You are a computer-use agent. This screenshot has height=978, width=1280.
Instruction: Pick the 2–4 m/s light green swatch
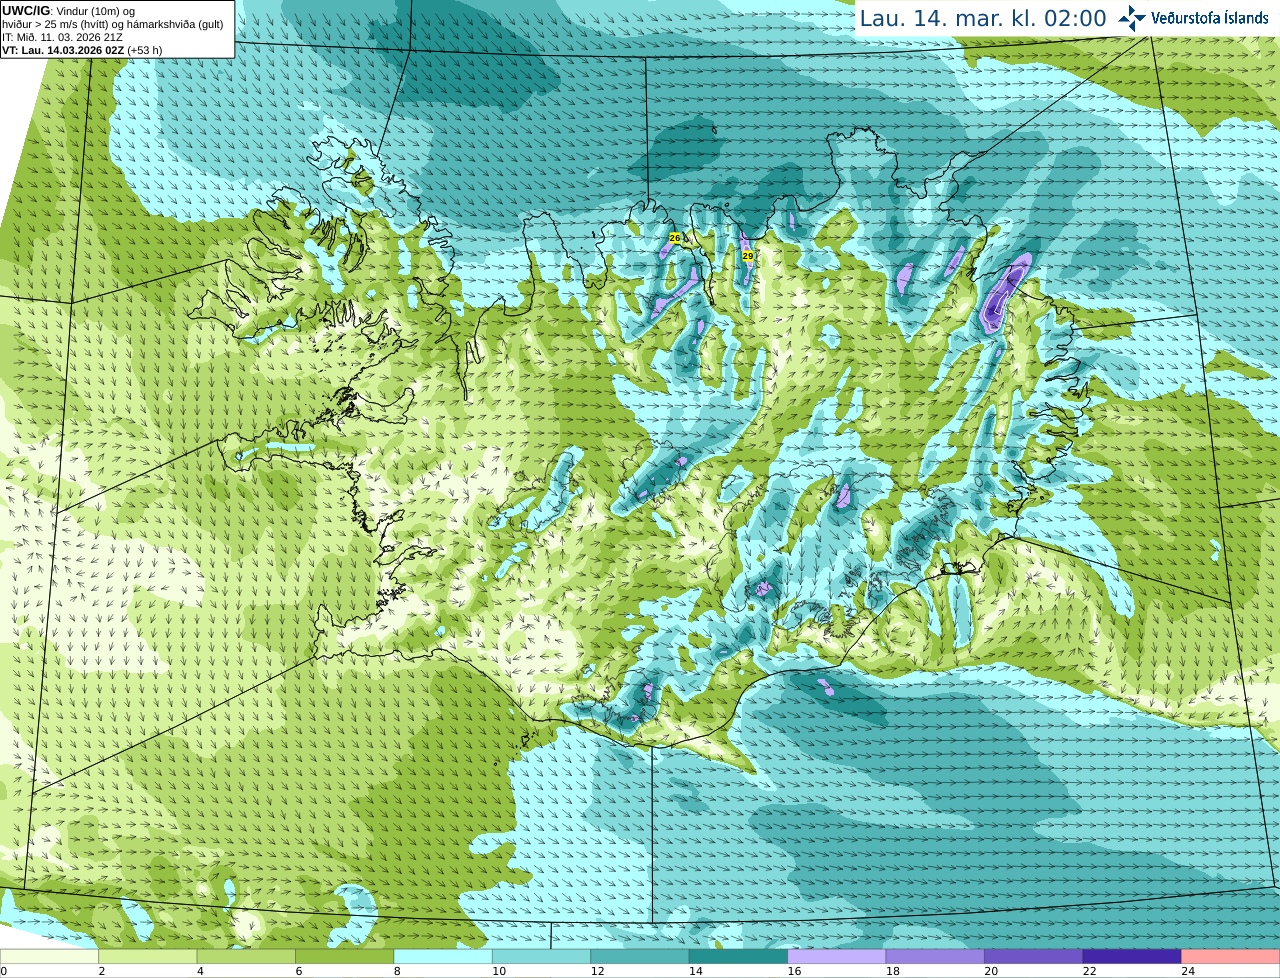(x=148, y=957)
